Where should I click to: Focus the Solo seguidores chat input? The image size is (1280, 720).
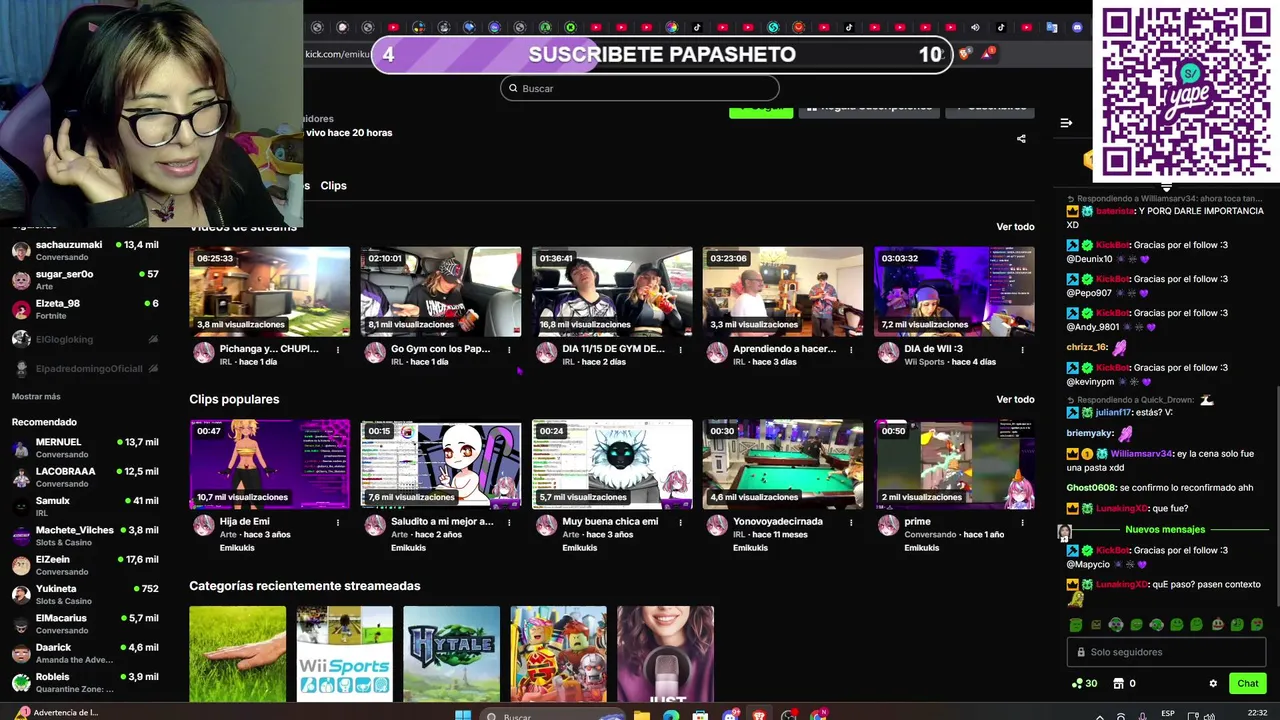coord(1166,652)
